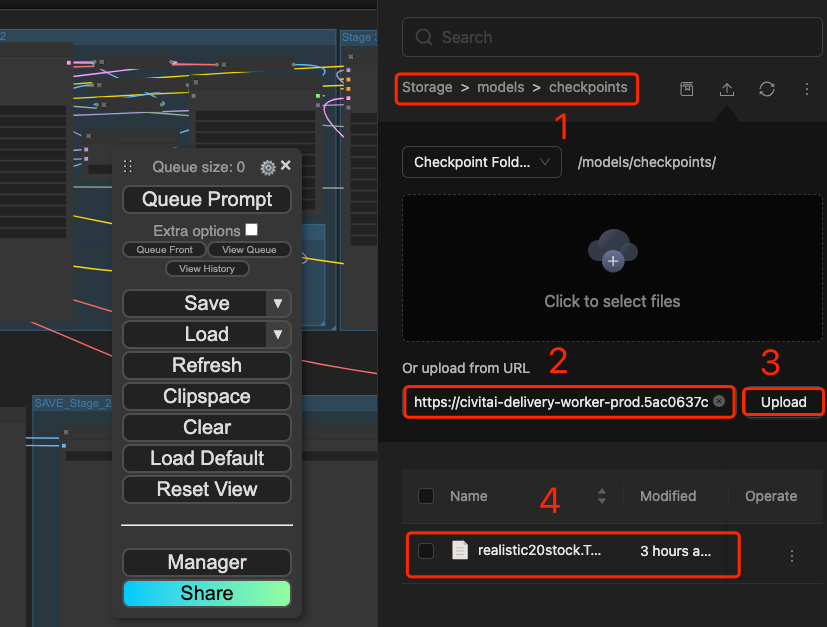Click the sort arrows in the Name column
Screen dimensions: 827x627
point(602,496)
